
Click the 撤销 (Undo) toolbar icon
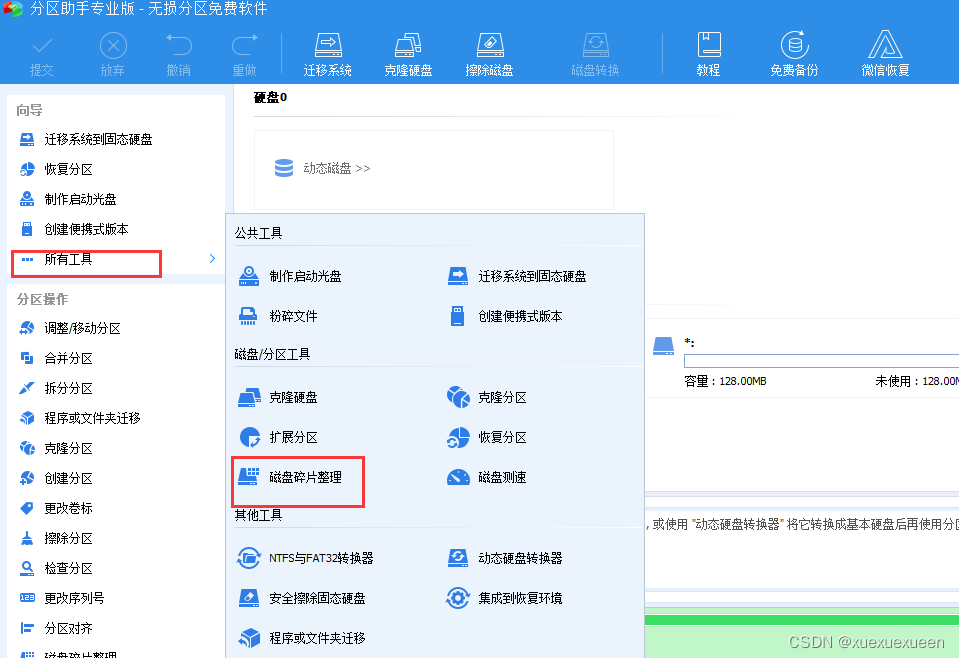click(179, 46)
